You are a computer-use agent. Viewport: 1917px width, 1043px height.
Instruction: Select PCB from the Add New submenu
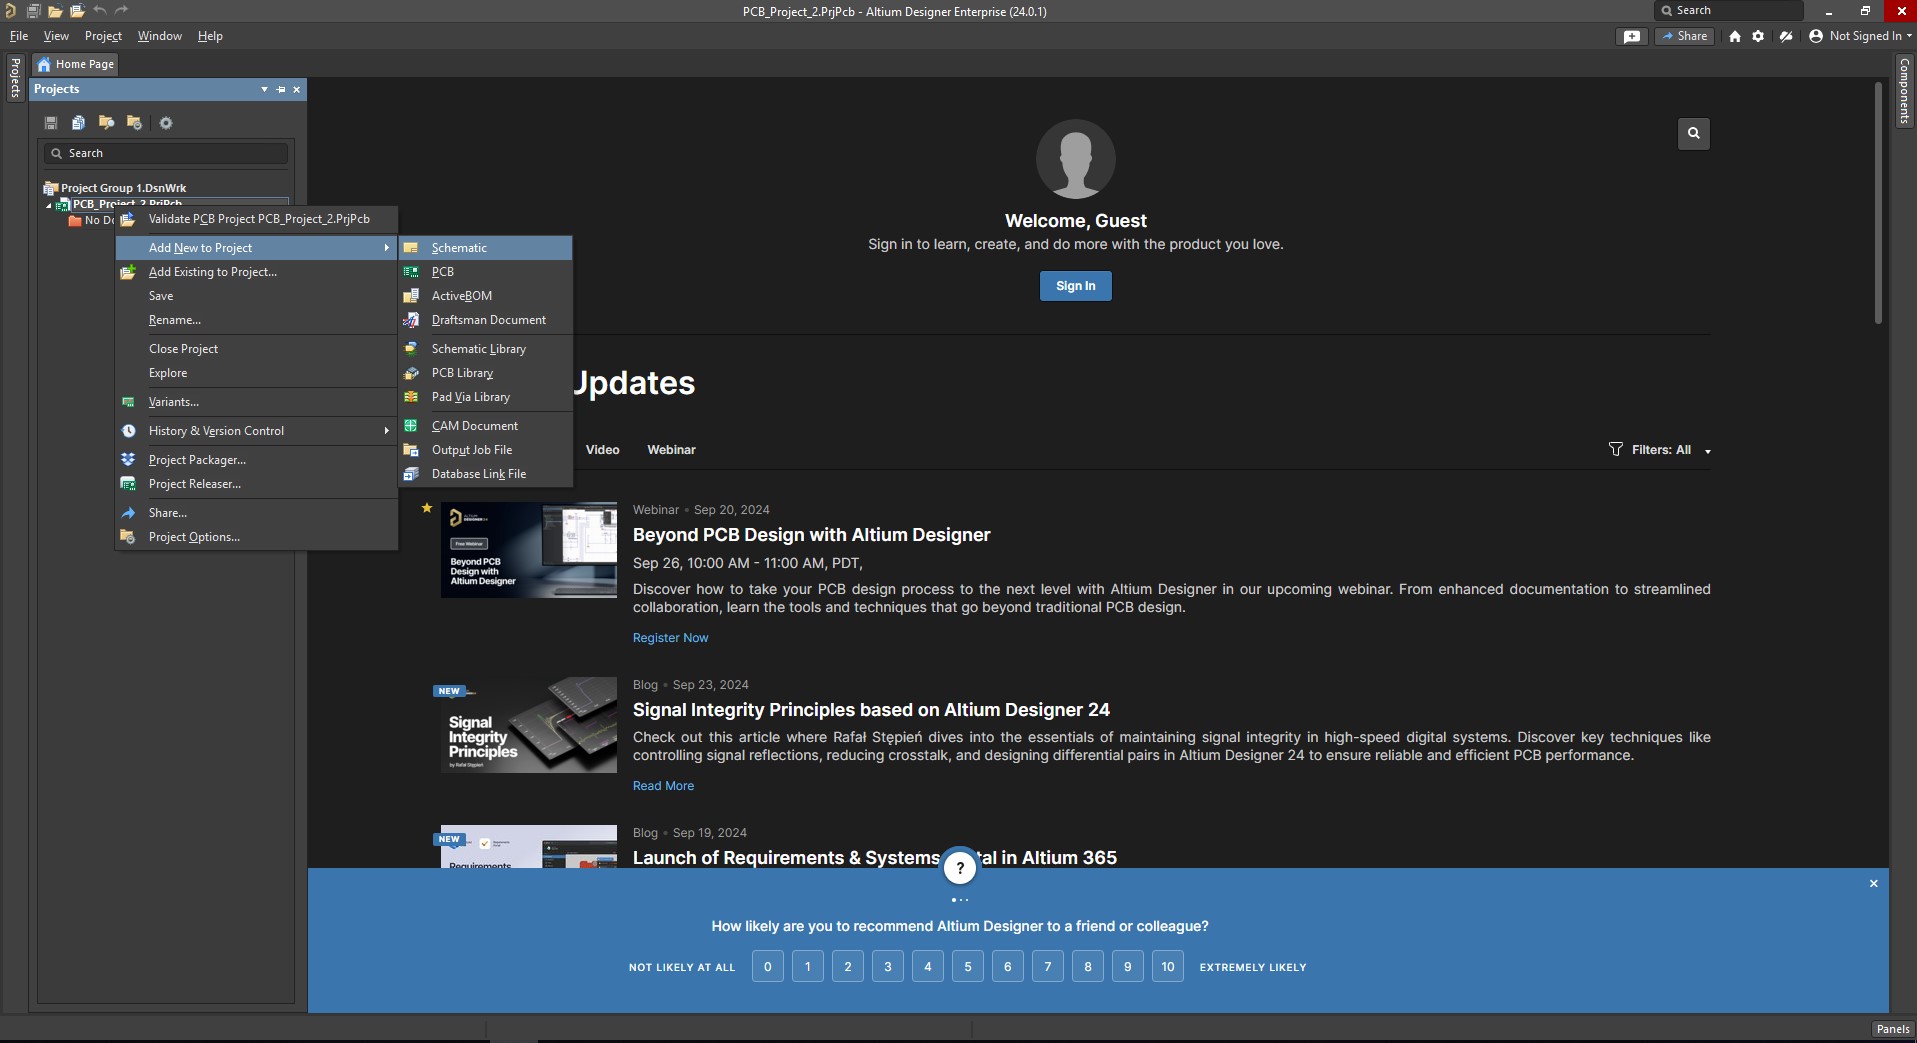click(486, 272)
